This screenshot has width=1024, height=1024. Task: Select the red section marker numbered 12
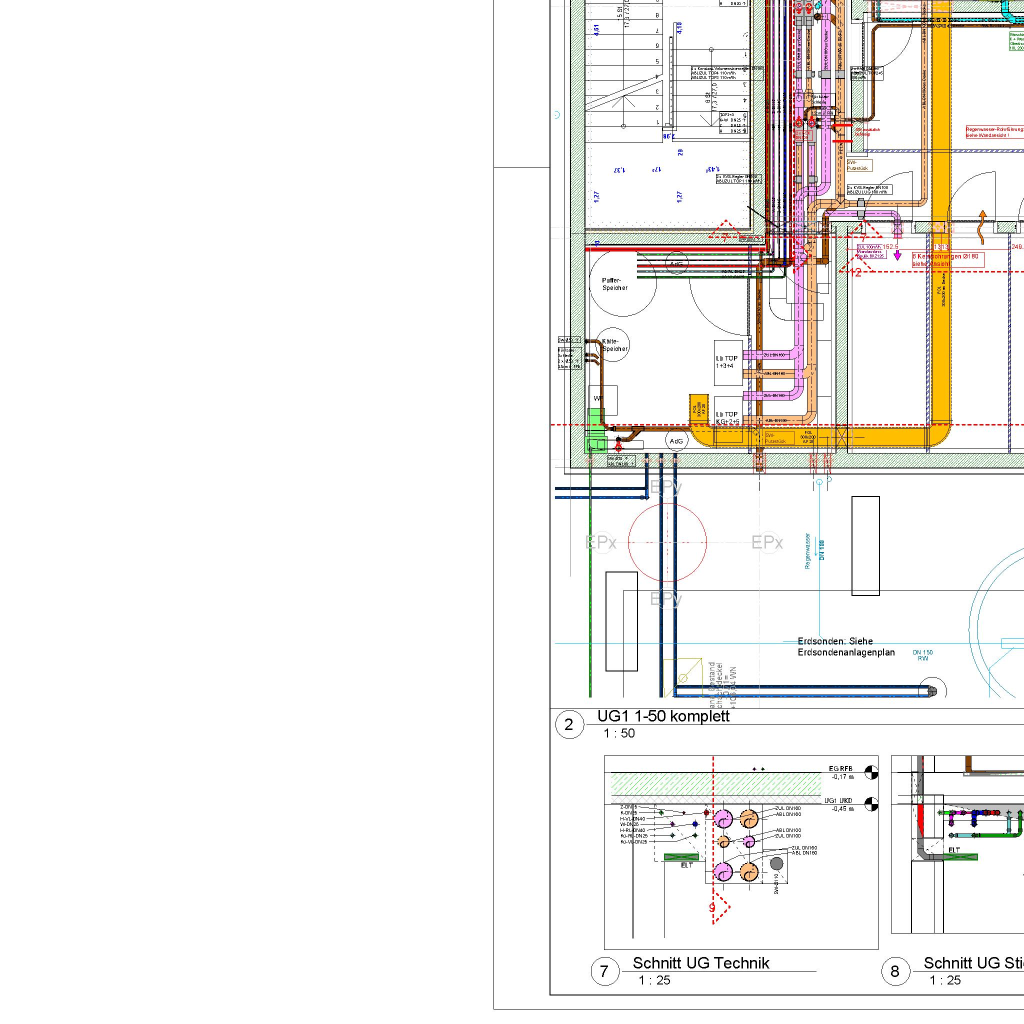pos(851,269)
